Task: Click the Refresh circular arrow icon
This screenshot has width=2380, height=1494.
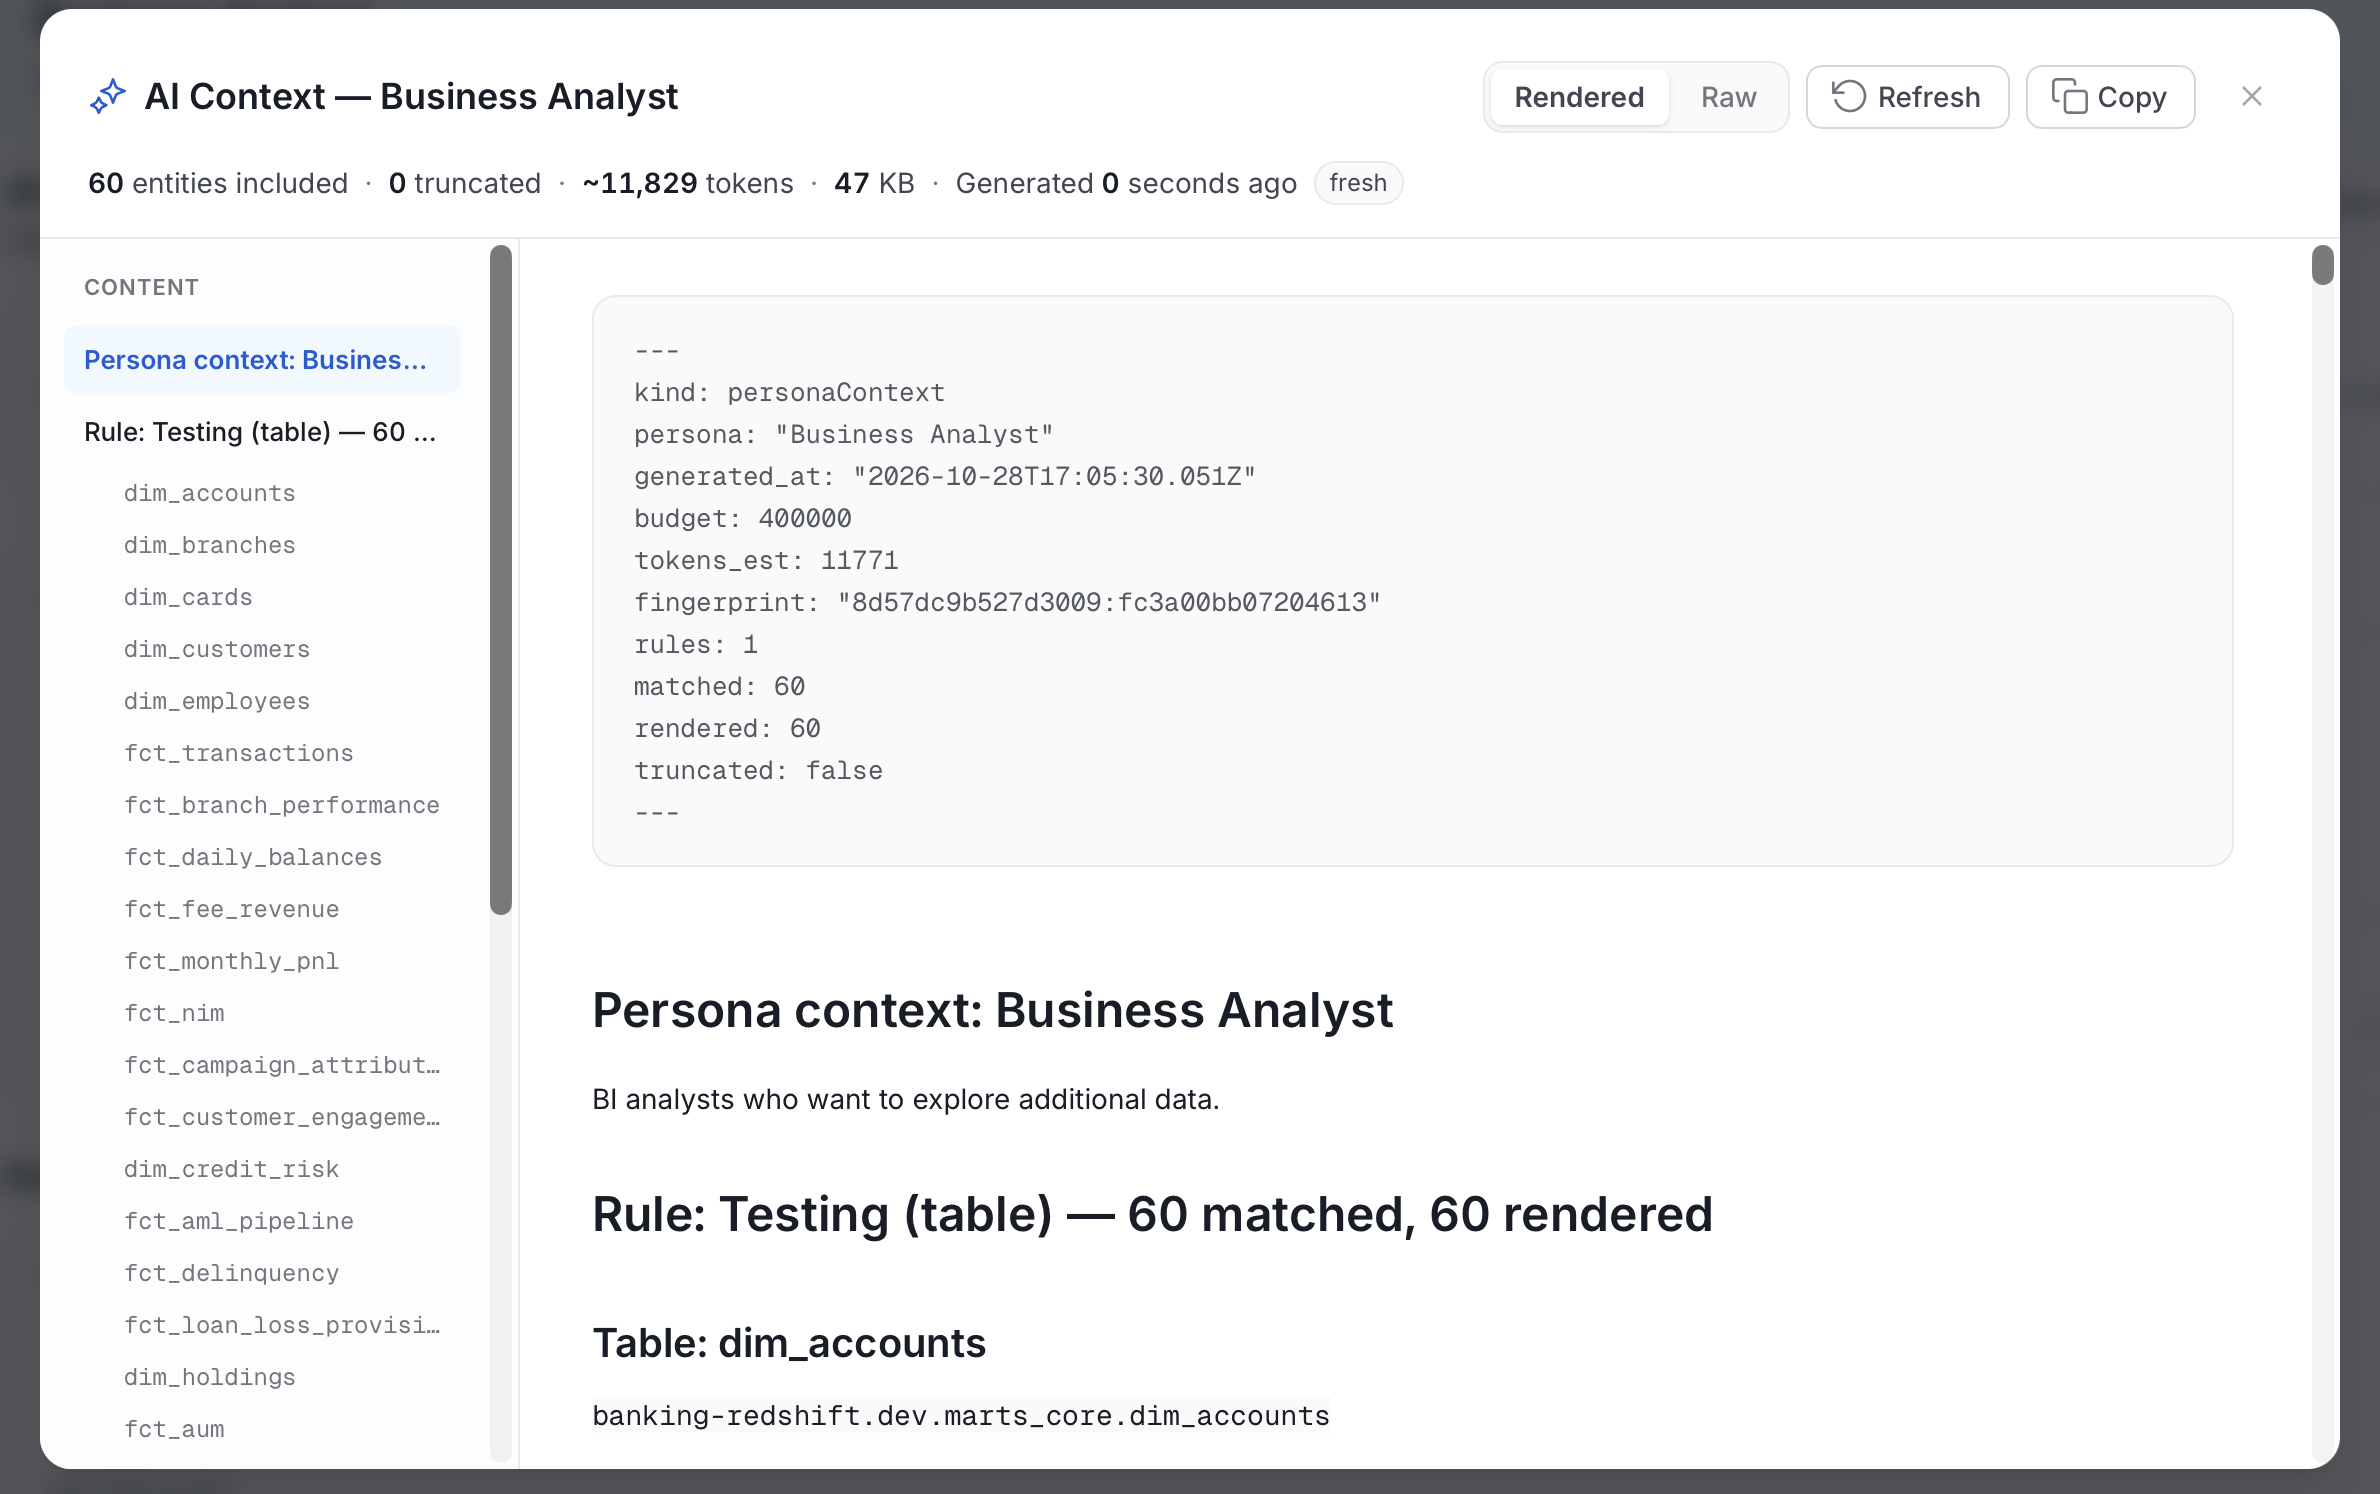Action: (1848, 97)
